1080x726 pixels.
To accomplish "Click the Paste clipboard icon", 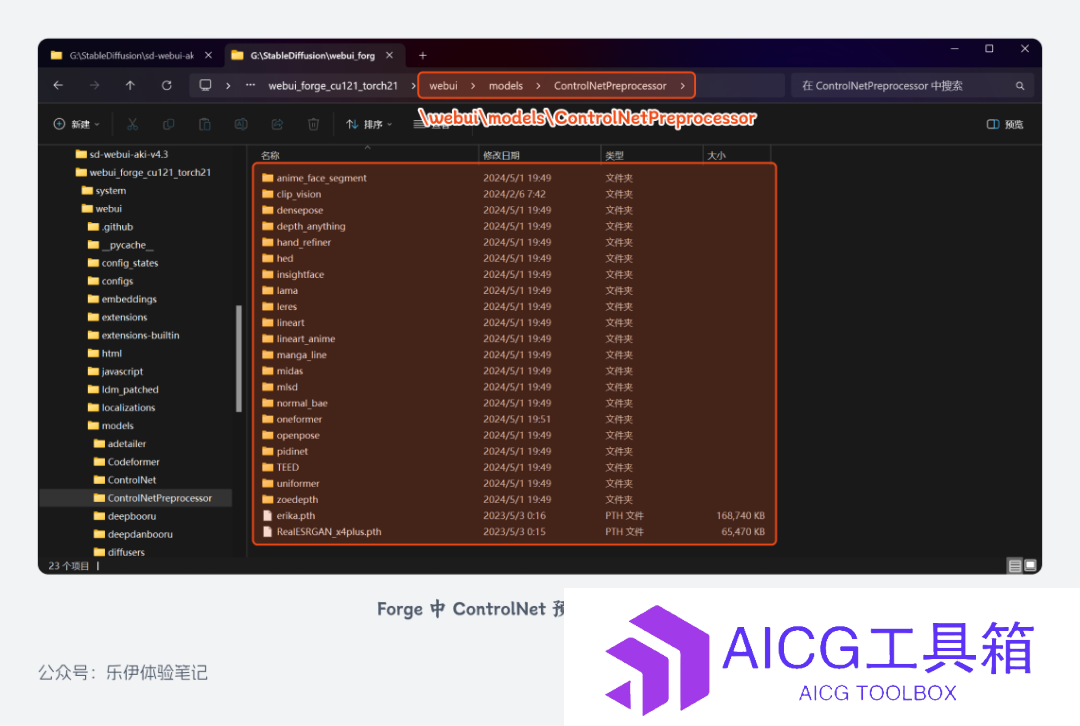I will point(205,124).
